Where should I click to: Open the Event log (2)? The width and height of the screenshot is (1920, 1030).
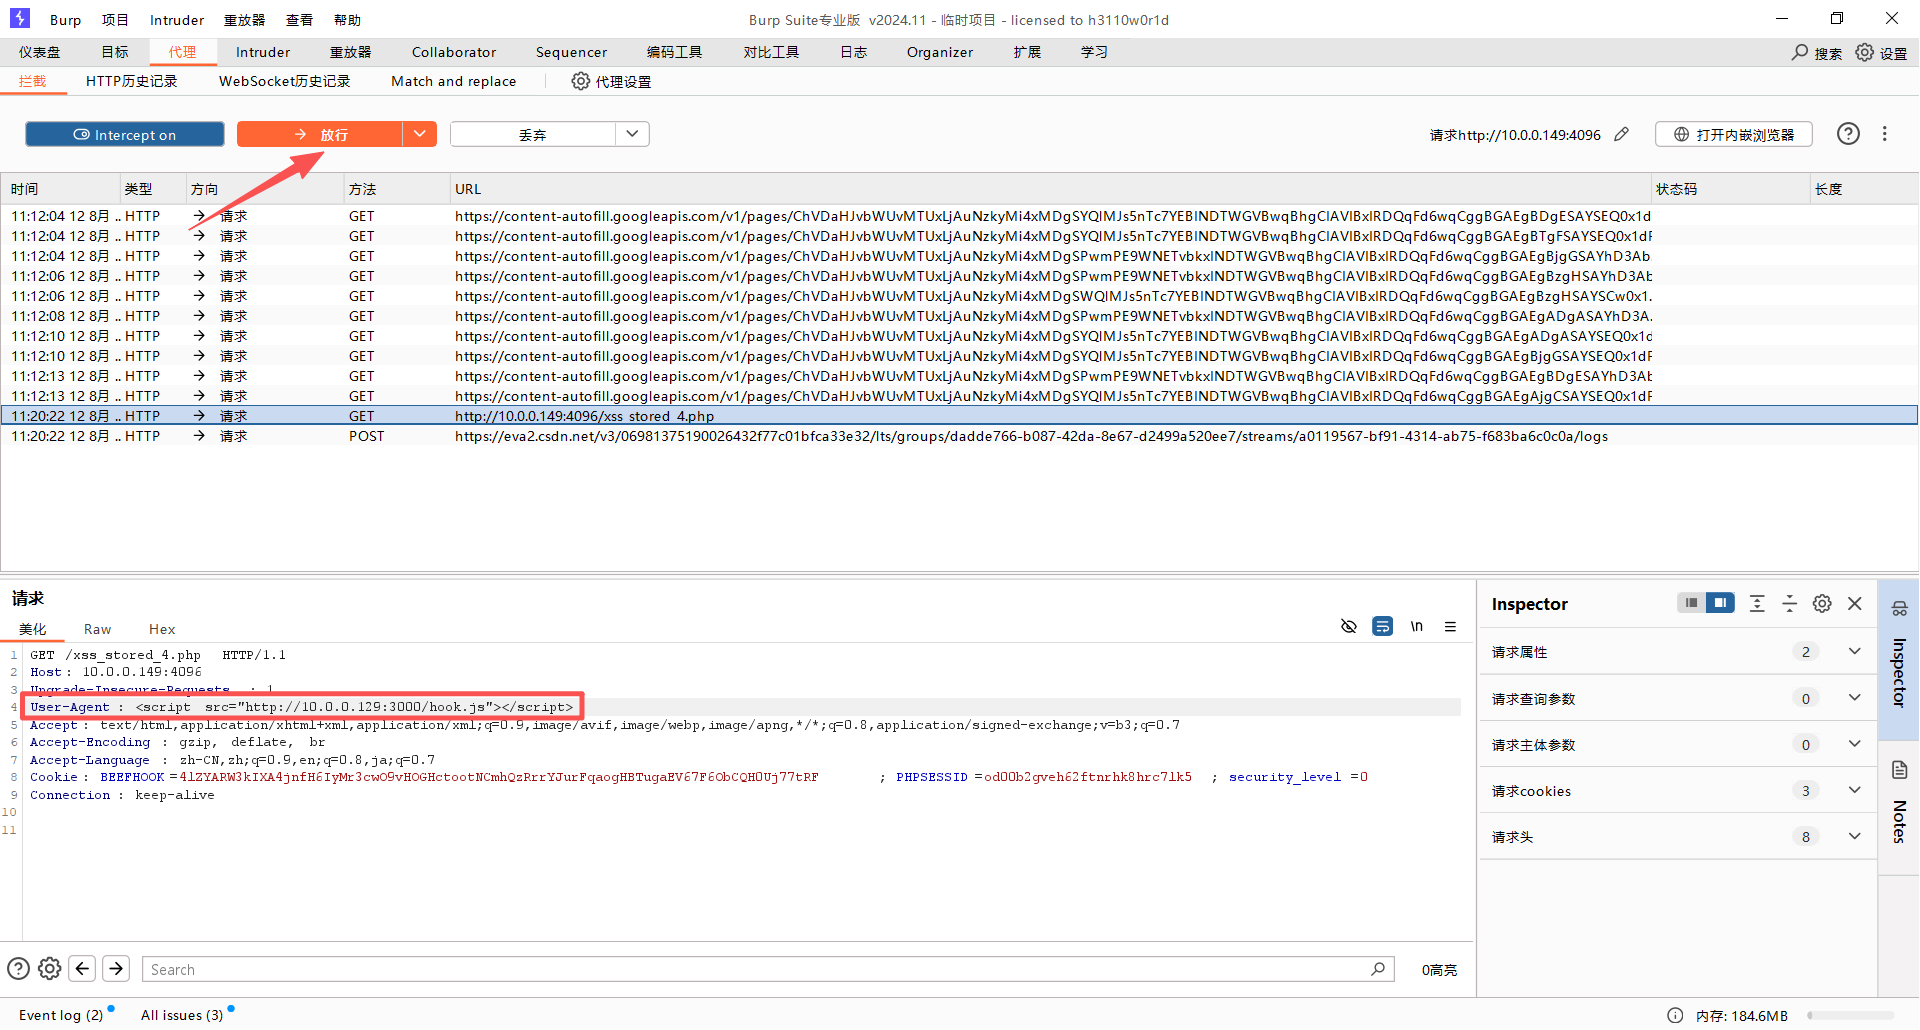[x=61, y=1015]
